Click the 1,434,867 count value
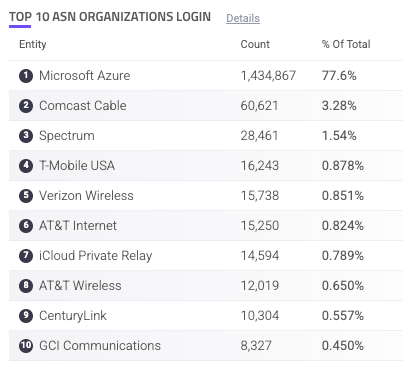The image size is (413, 369). 268,76
